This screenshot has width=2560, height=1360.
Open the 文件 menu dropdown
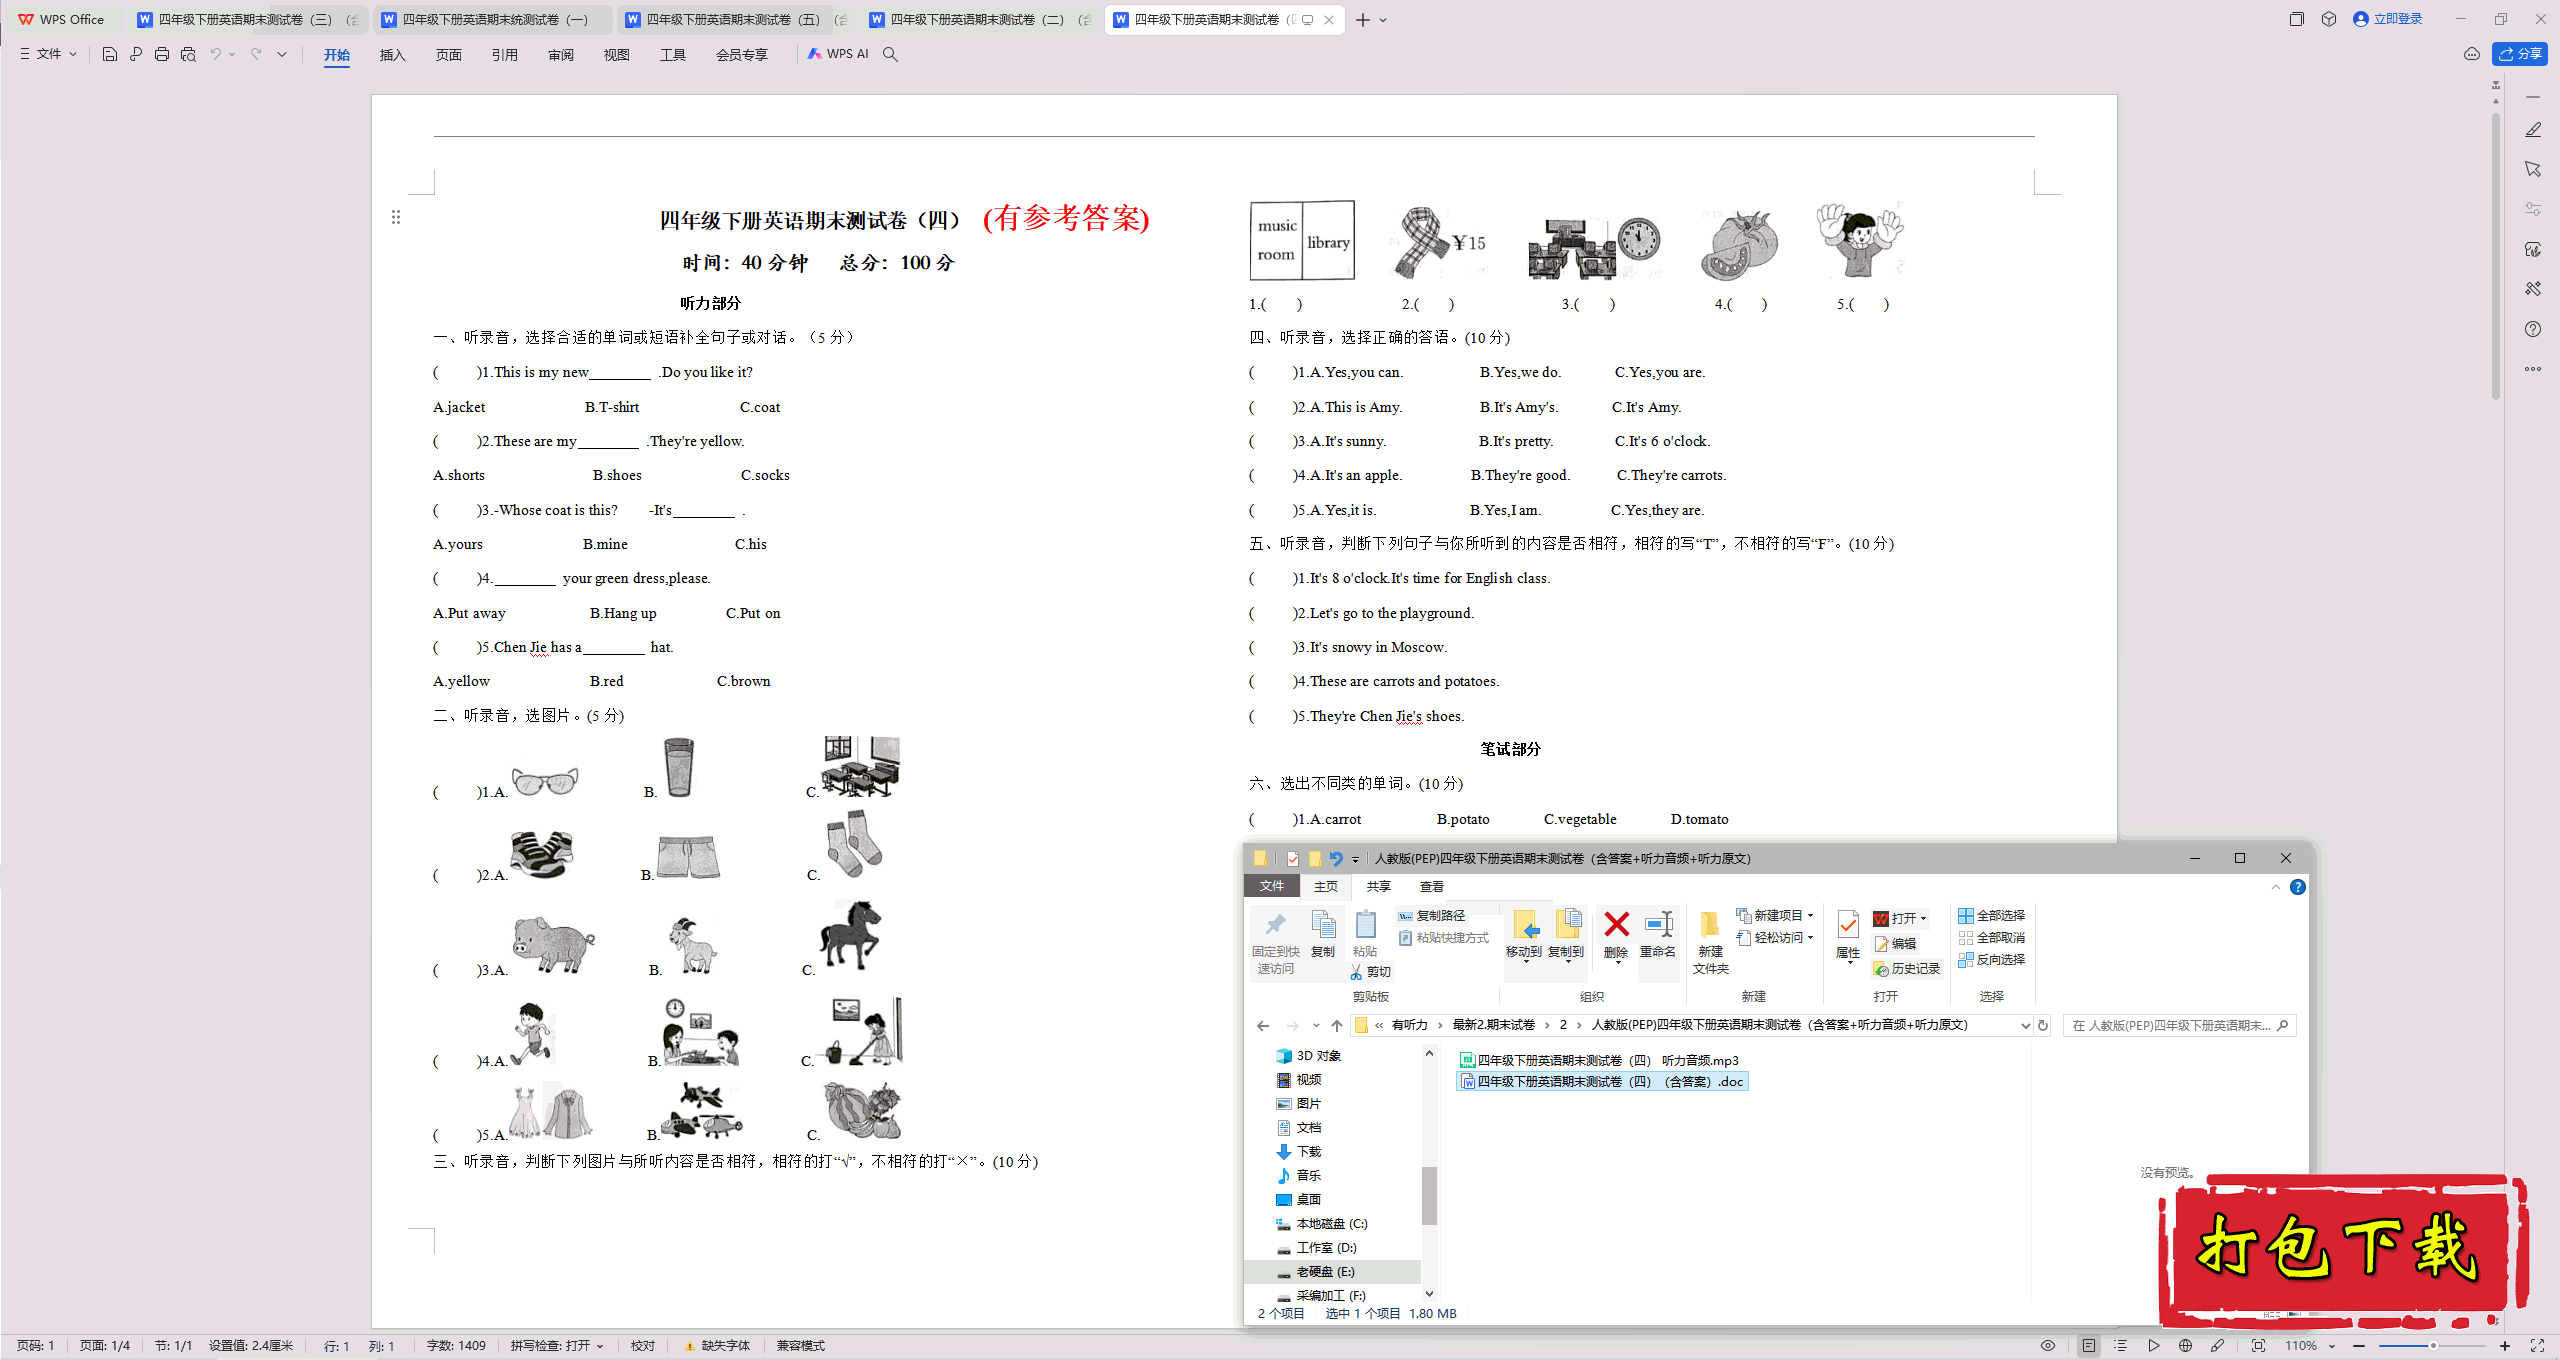coord(49,54)
